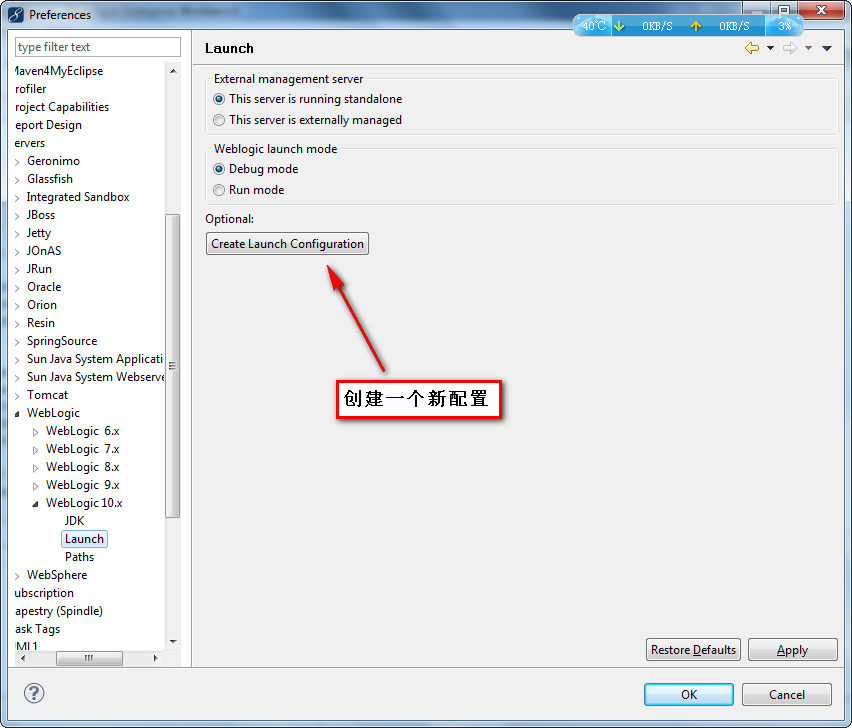Click the 40°C temperature widget reading

click(593, 26)
